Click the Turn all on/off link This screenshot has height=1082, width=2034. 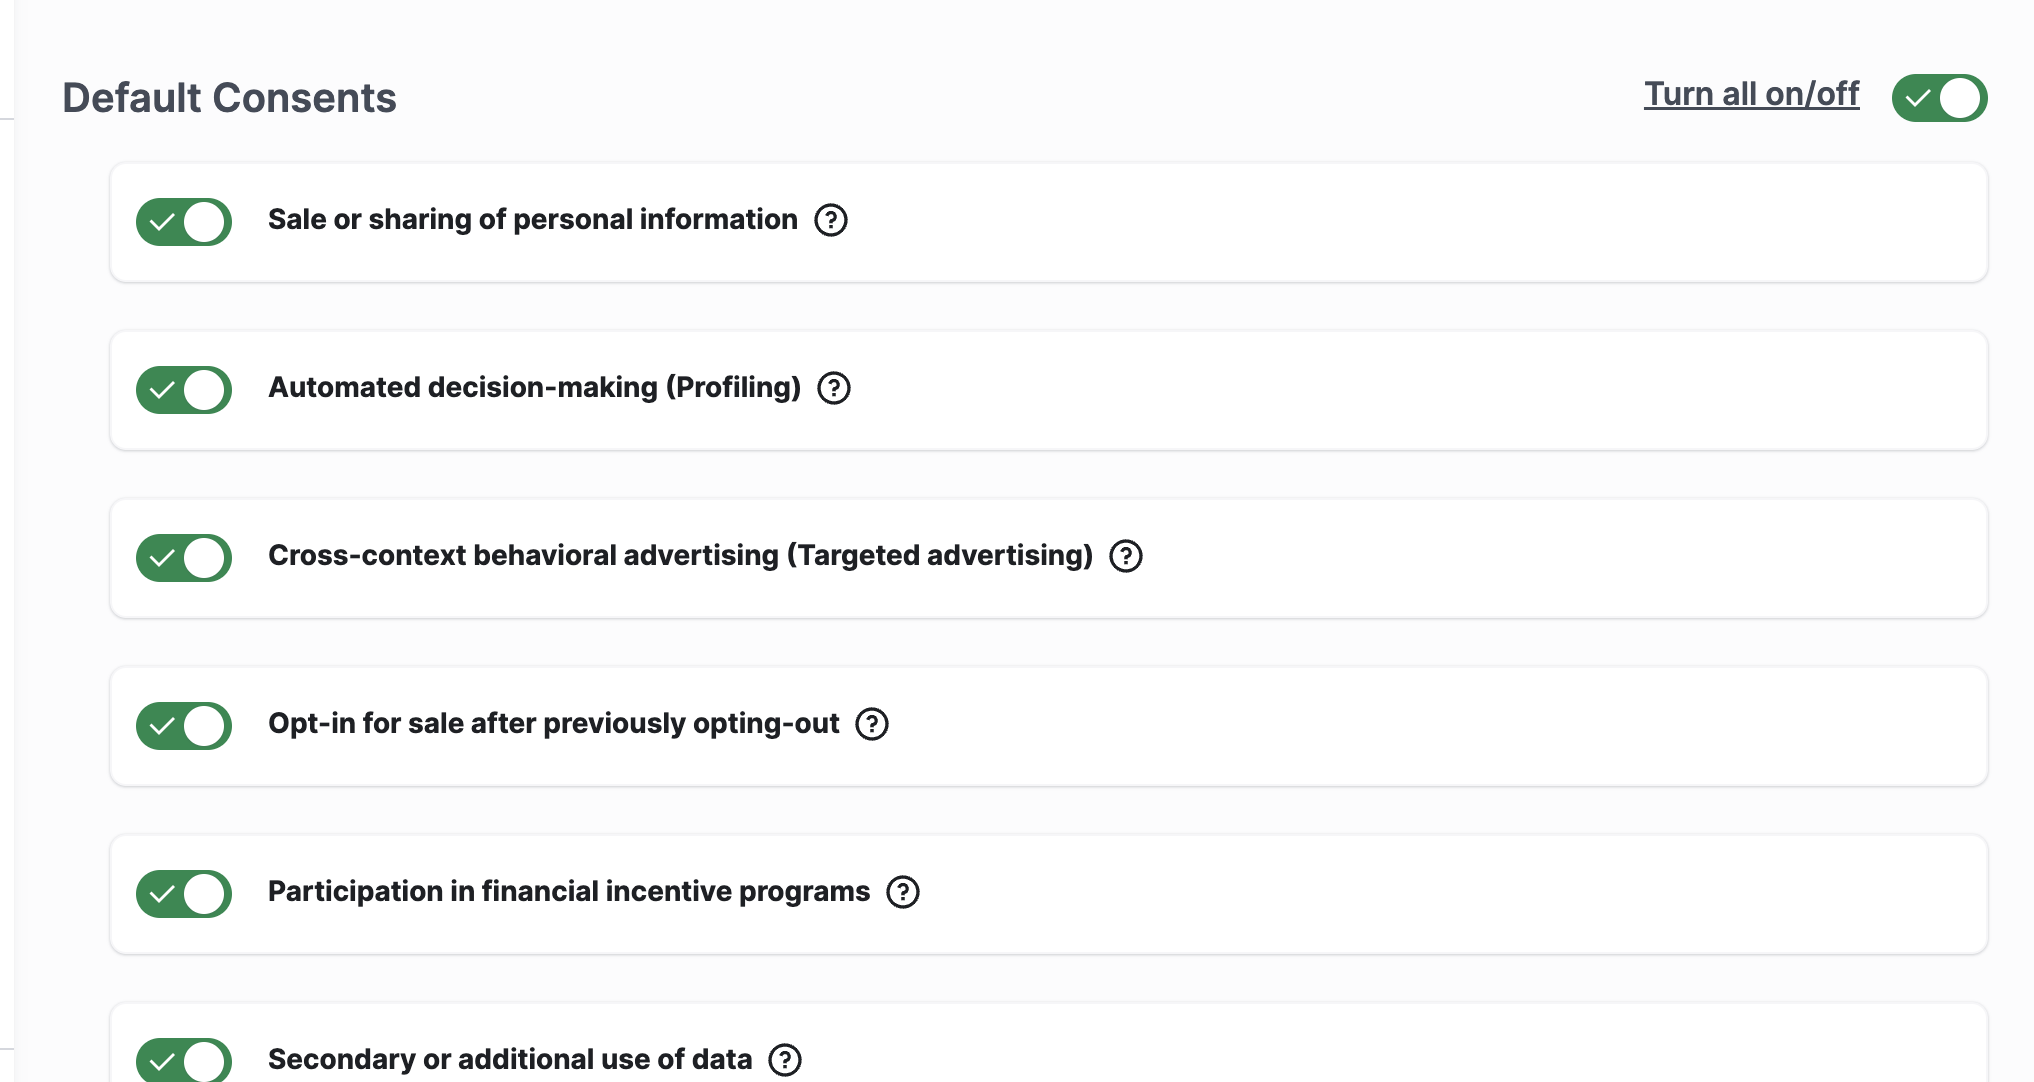click(x=1751, y=94)
